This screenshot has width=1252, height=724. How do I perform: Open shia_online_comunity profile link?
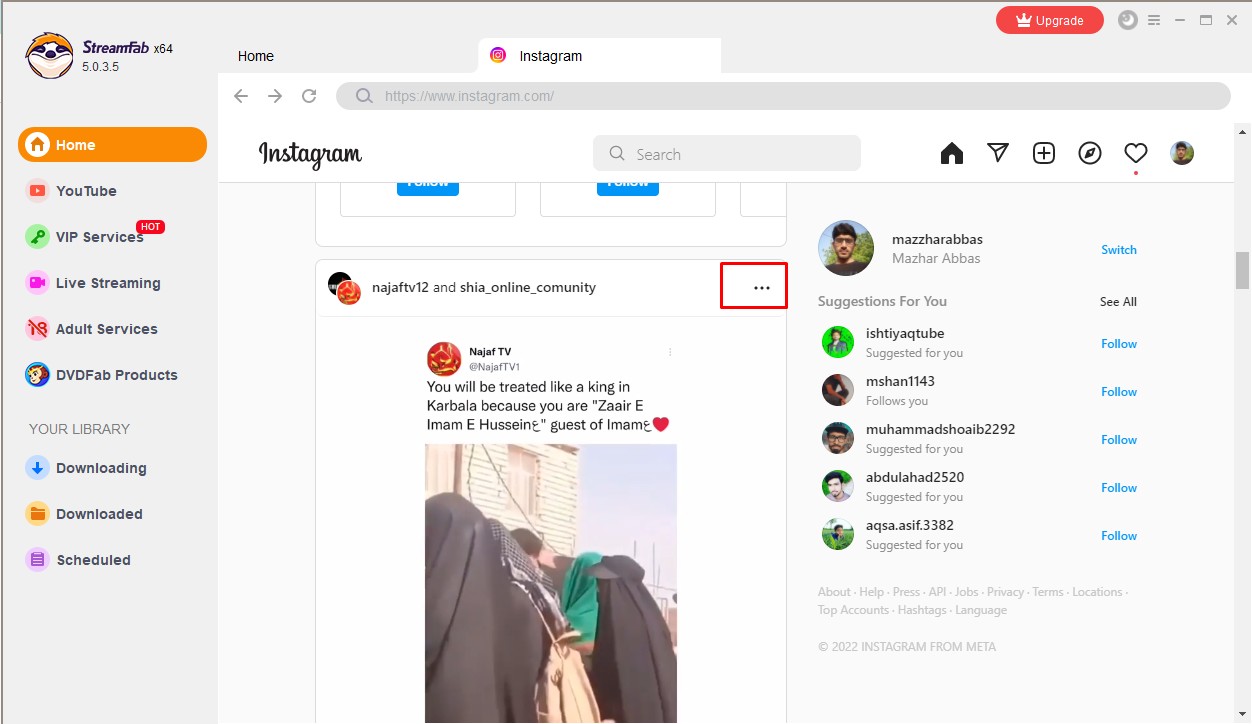[528, 287]
